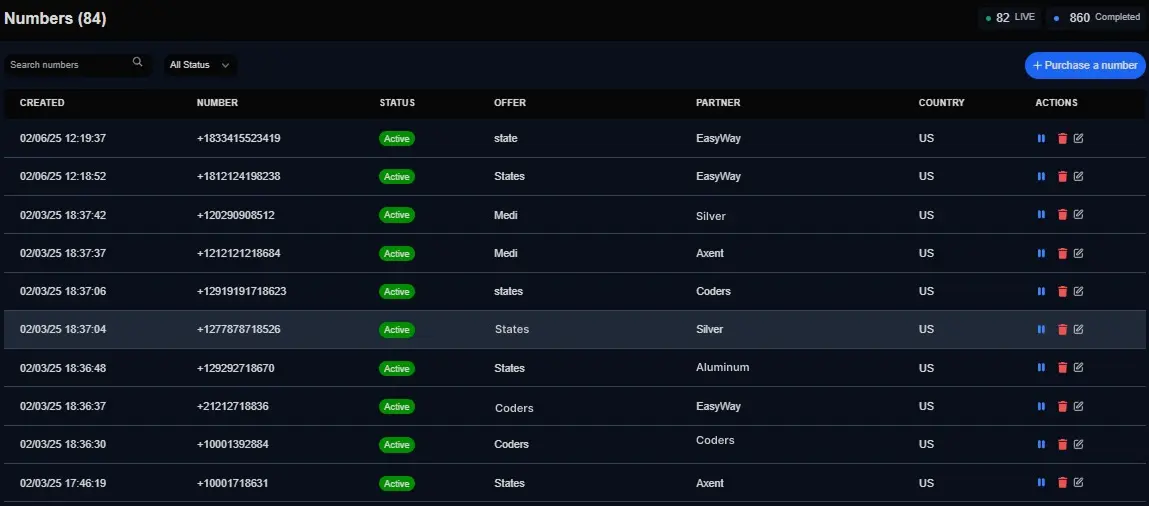The height and width of the screenshot is (506, 1149).
Task: Pause the number +10001718631
Action: [1041, 483]
